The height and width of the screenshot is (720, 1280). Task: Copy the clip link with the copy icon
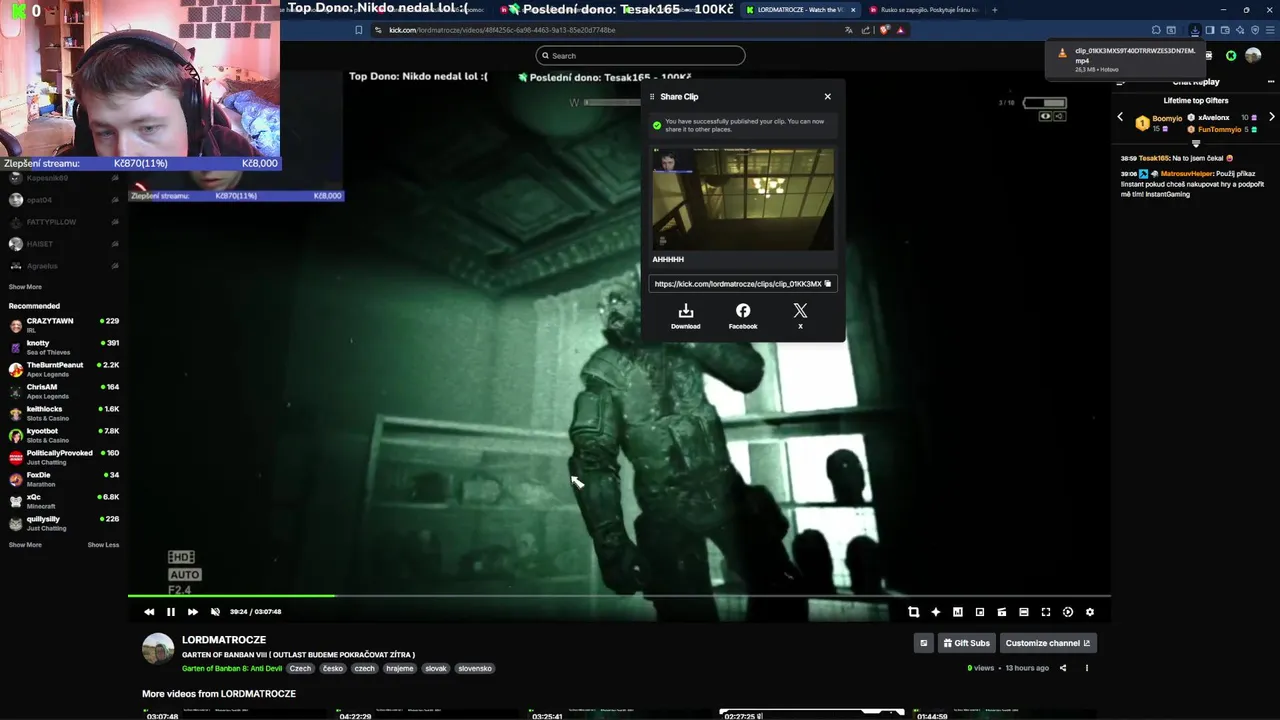(828, 284)
